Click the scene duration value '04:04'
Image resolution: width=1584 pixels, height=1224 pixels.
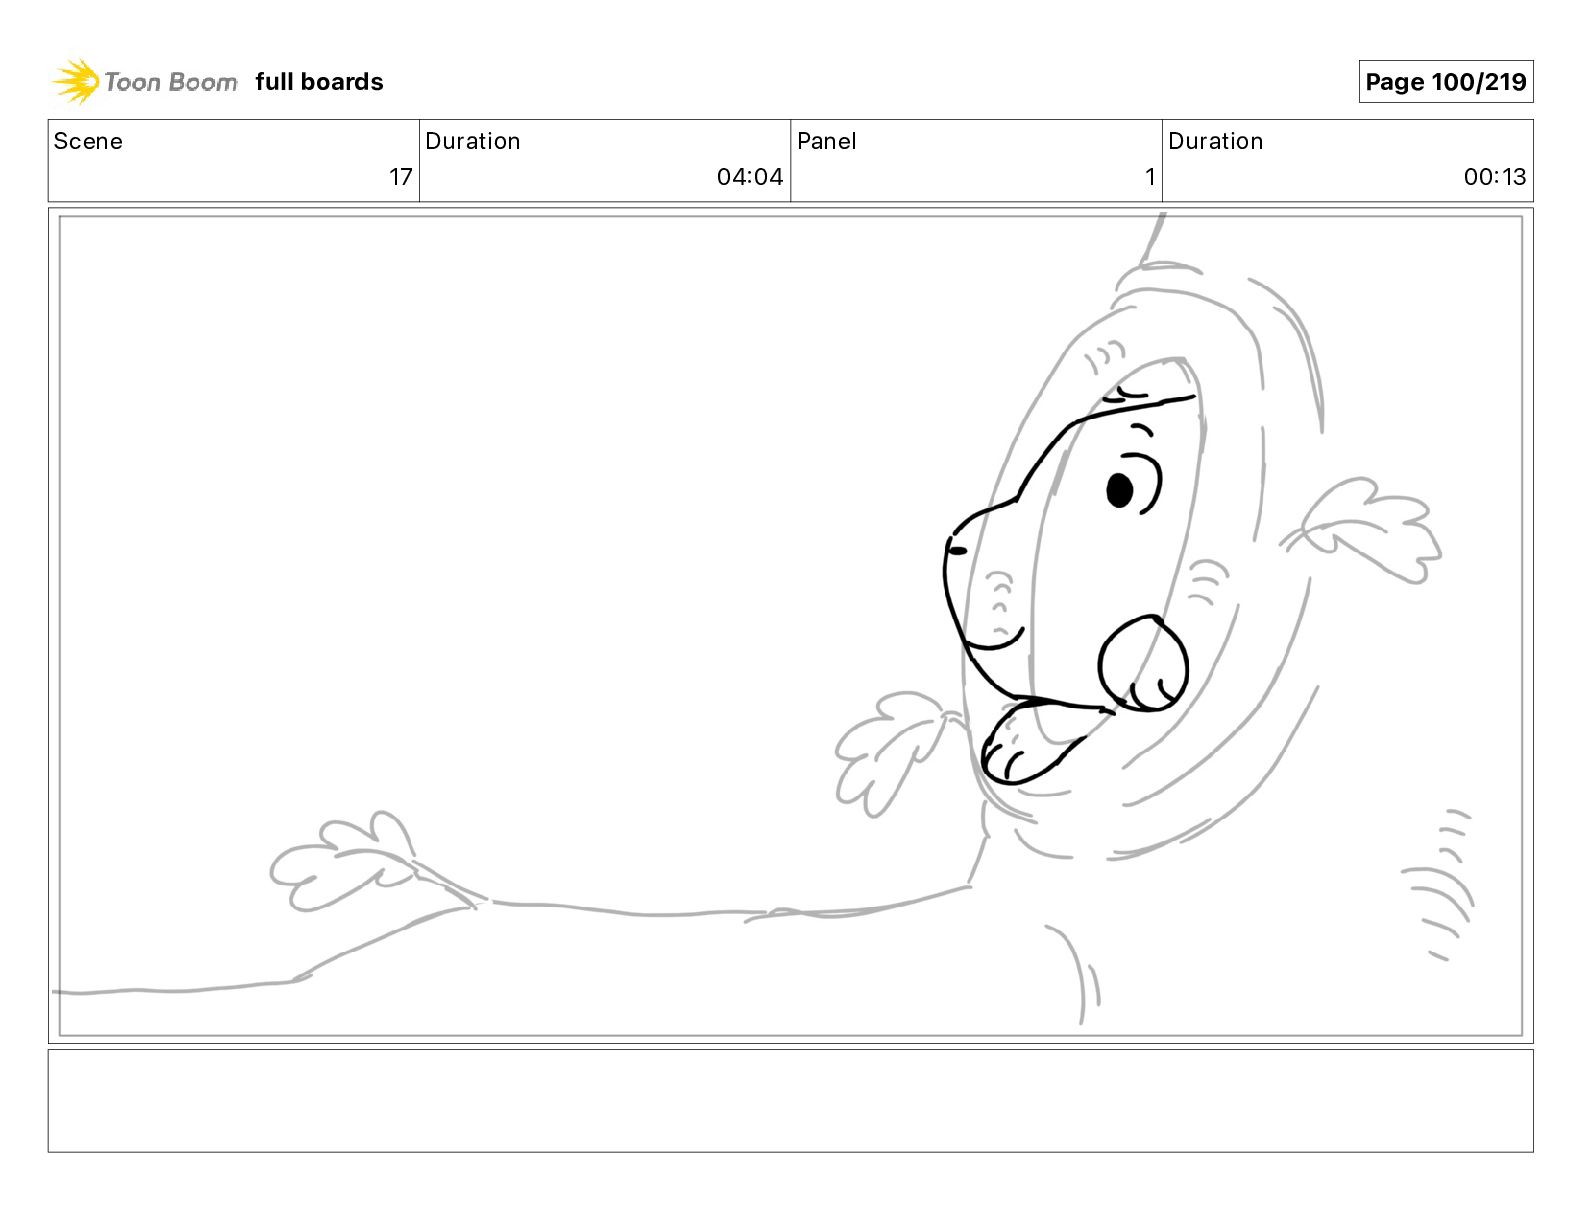point(750,177)
